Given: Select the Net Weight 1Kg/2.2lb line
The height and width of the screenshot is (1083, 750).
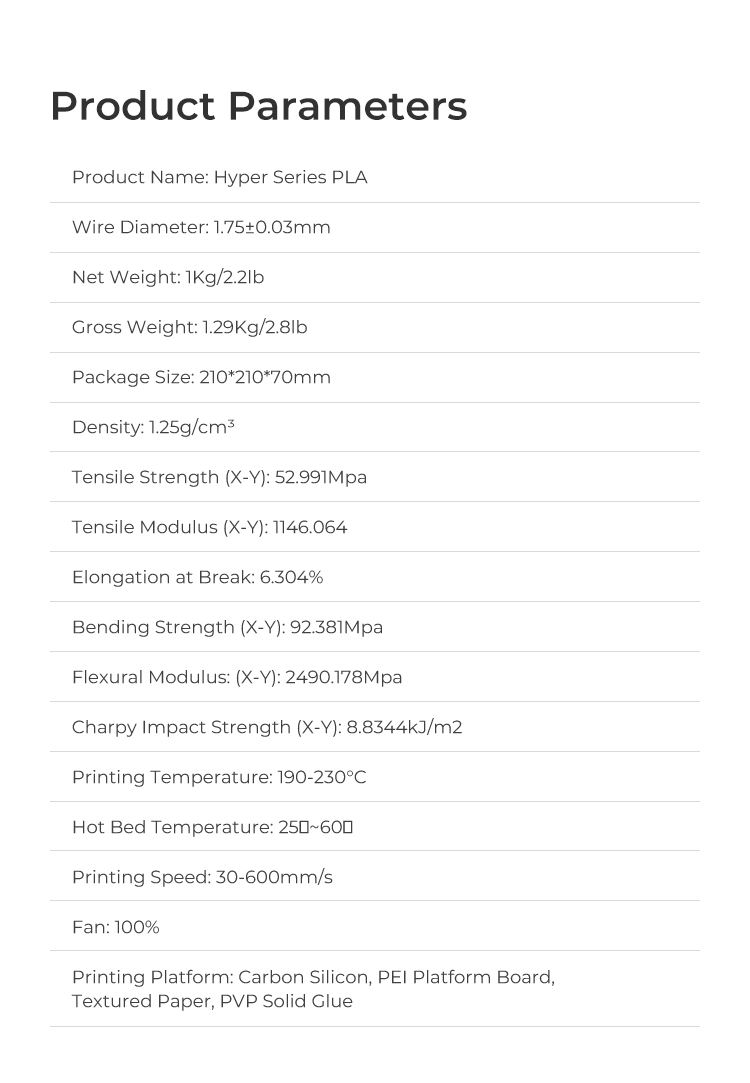Looking at the screenshot, I should (x=168, y=278).
